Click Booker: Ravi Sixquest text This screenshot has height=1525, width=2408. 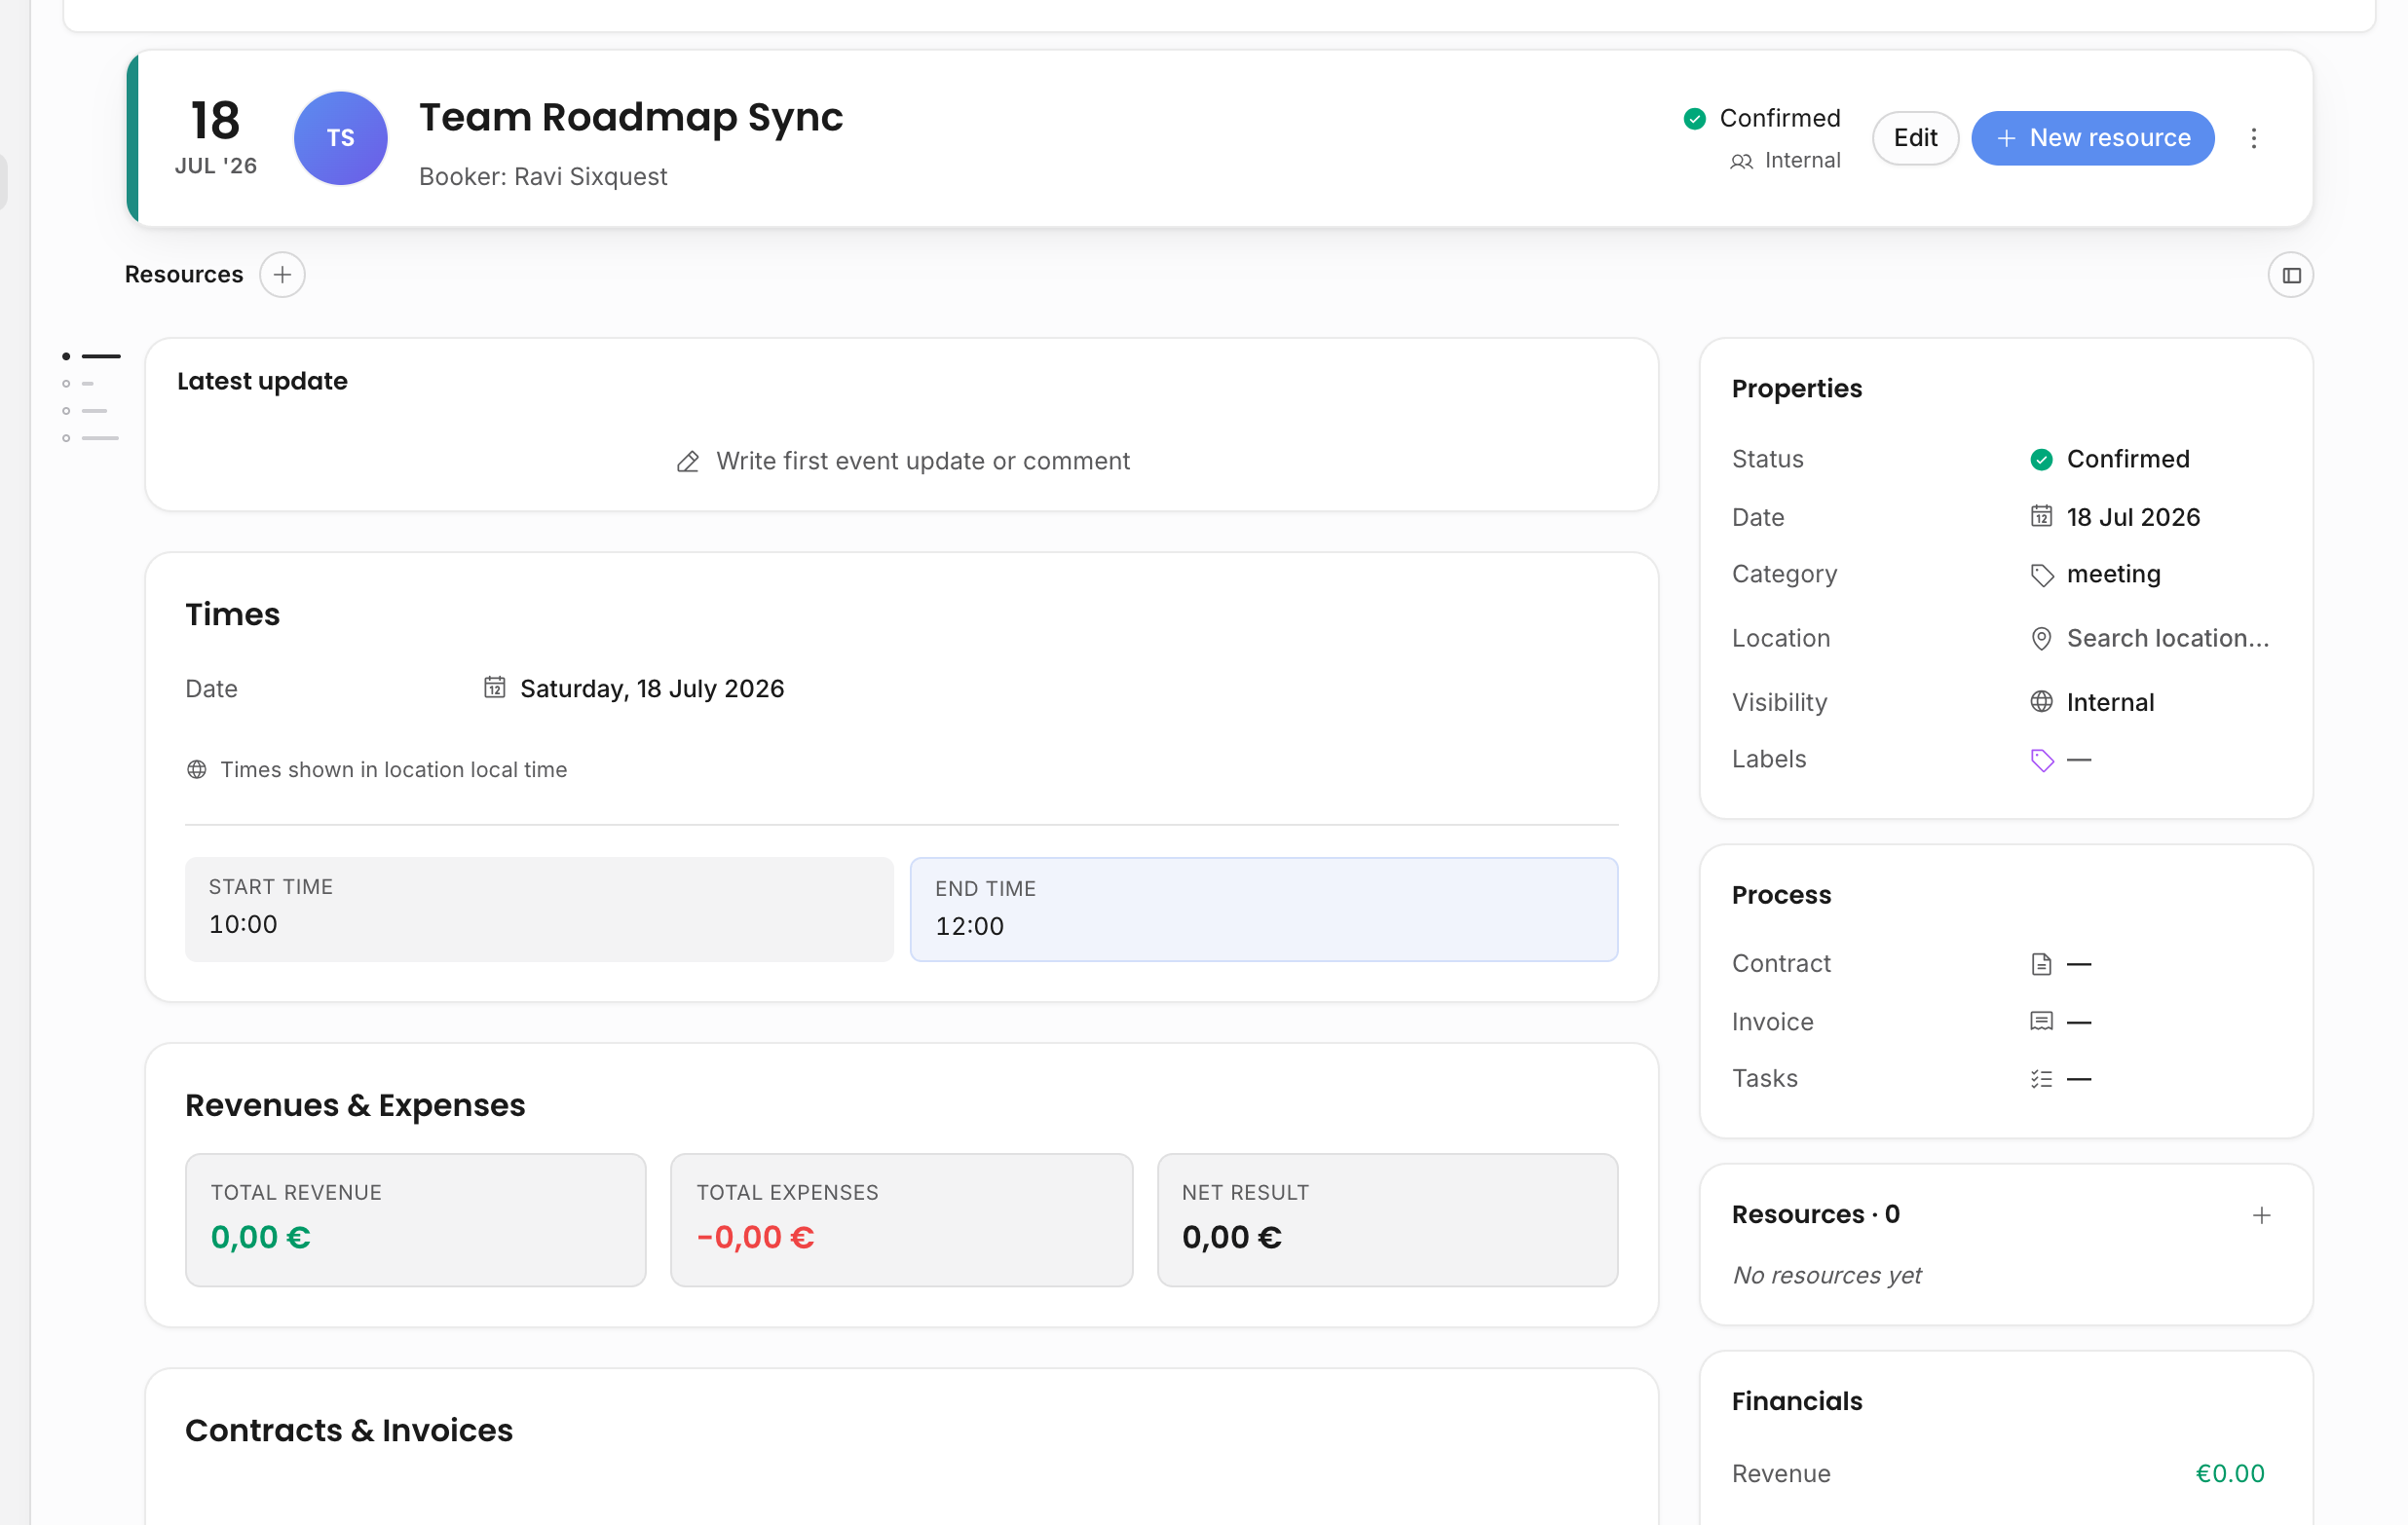(x=542, y=176)
